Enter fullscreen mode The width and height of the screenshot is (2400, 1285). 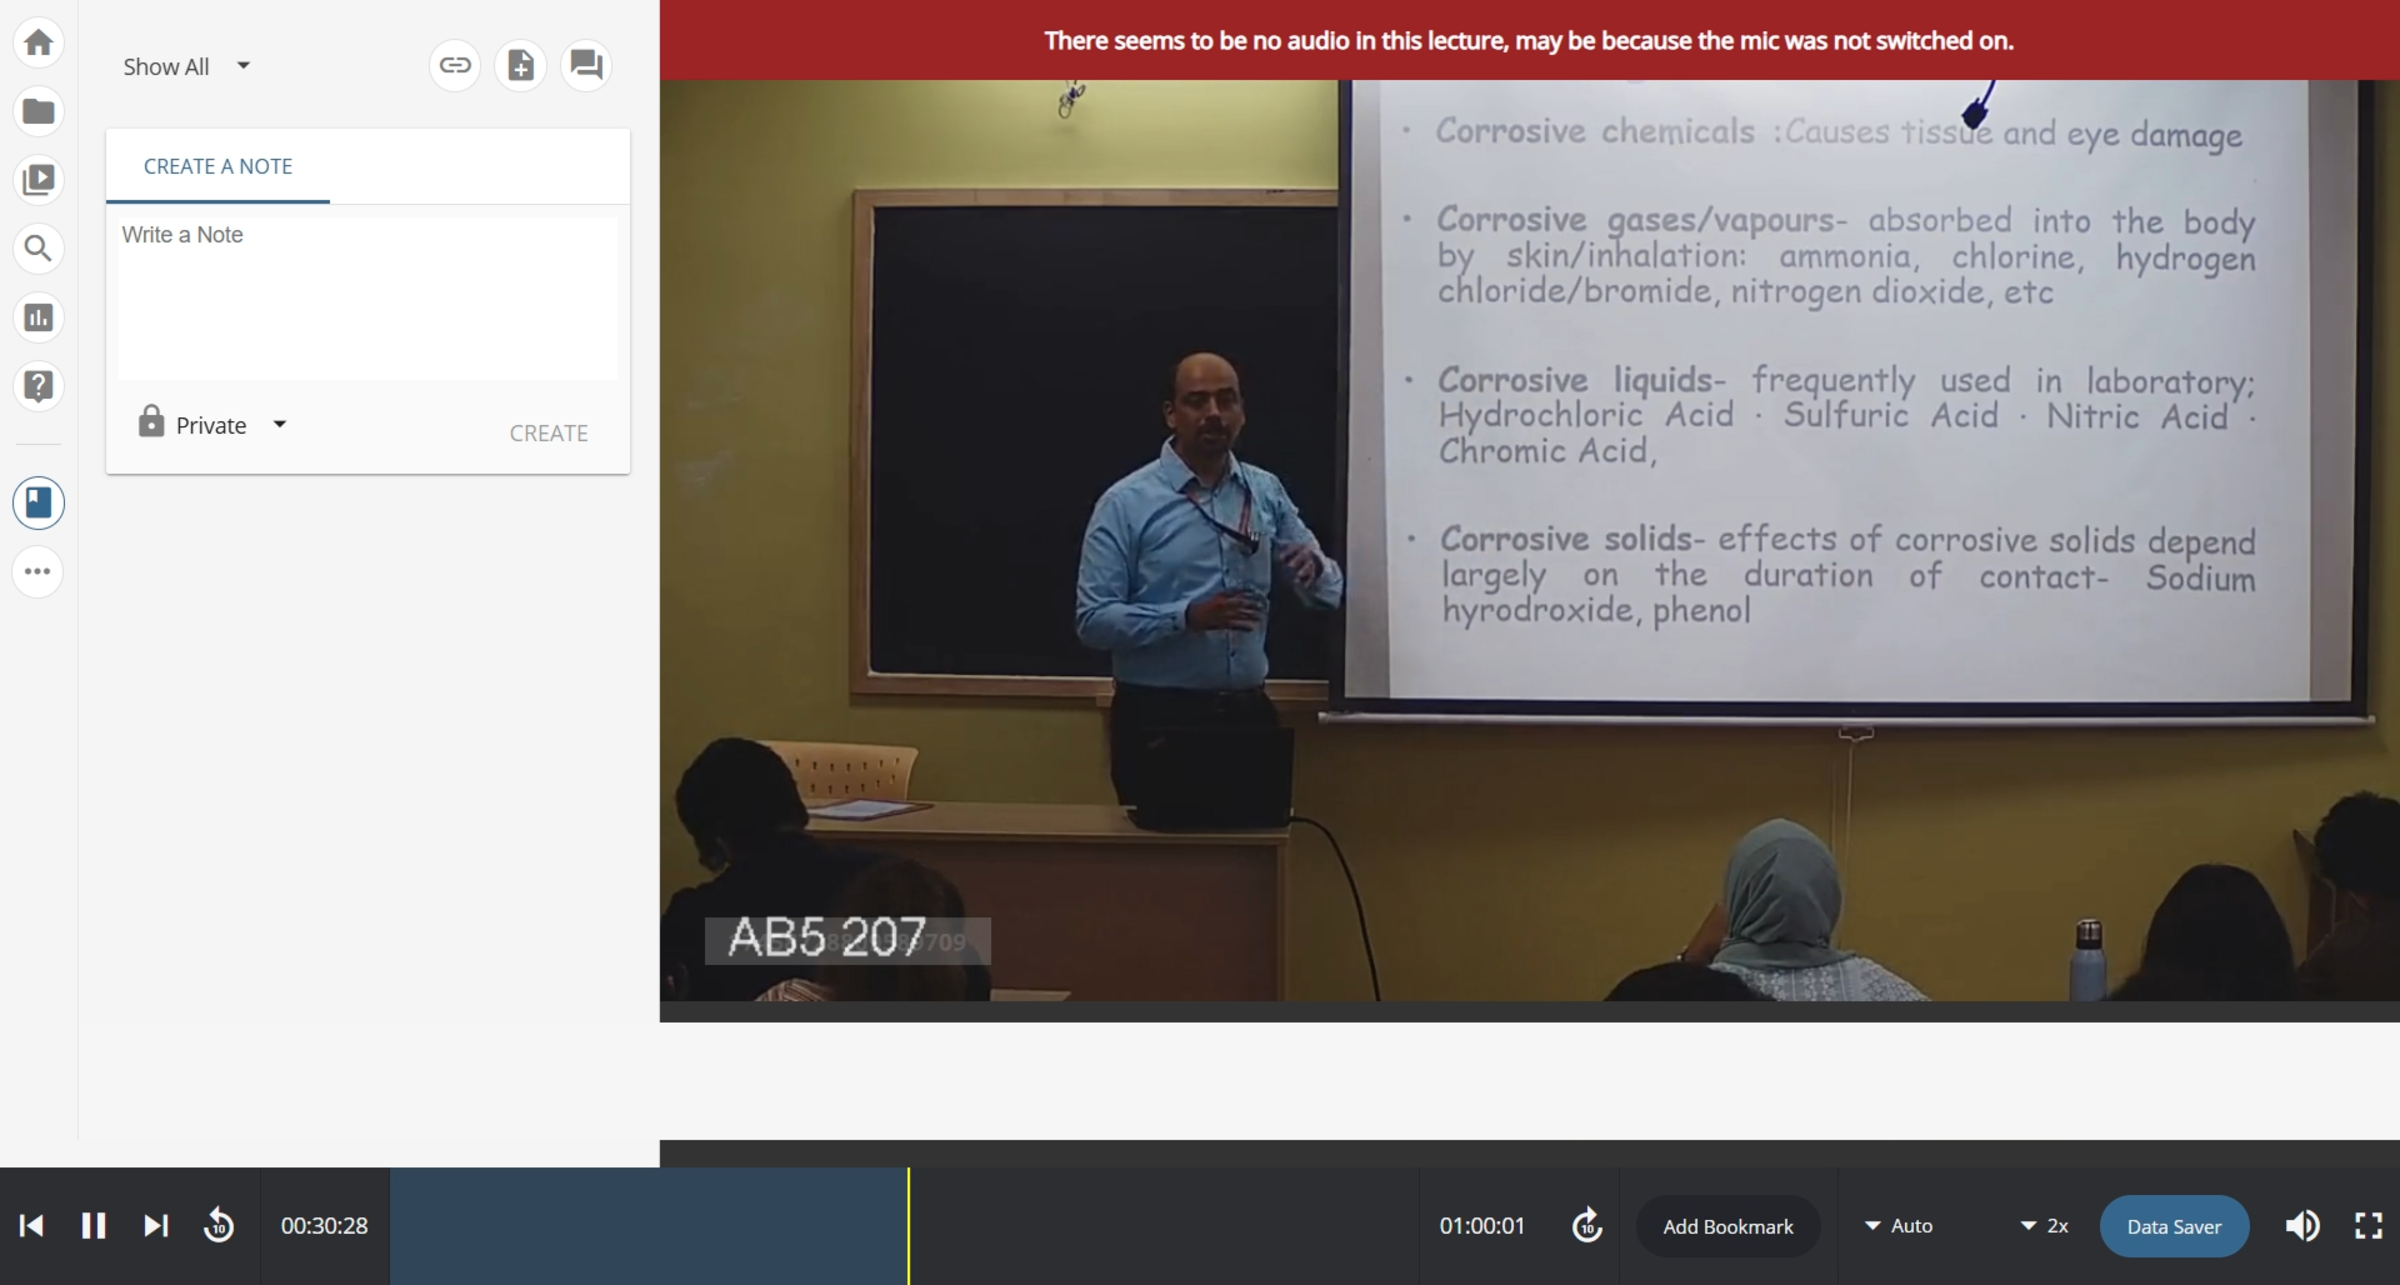click(2368, 1226)
